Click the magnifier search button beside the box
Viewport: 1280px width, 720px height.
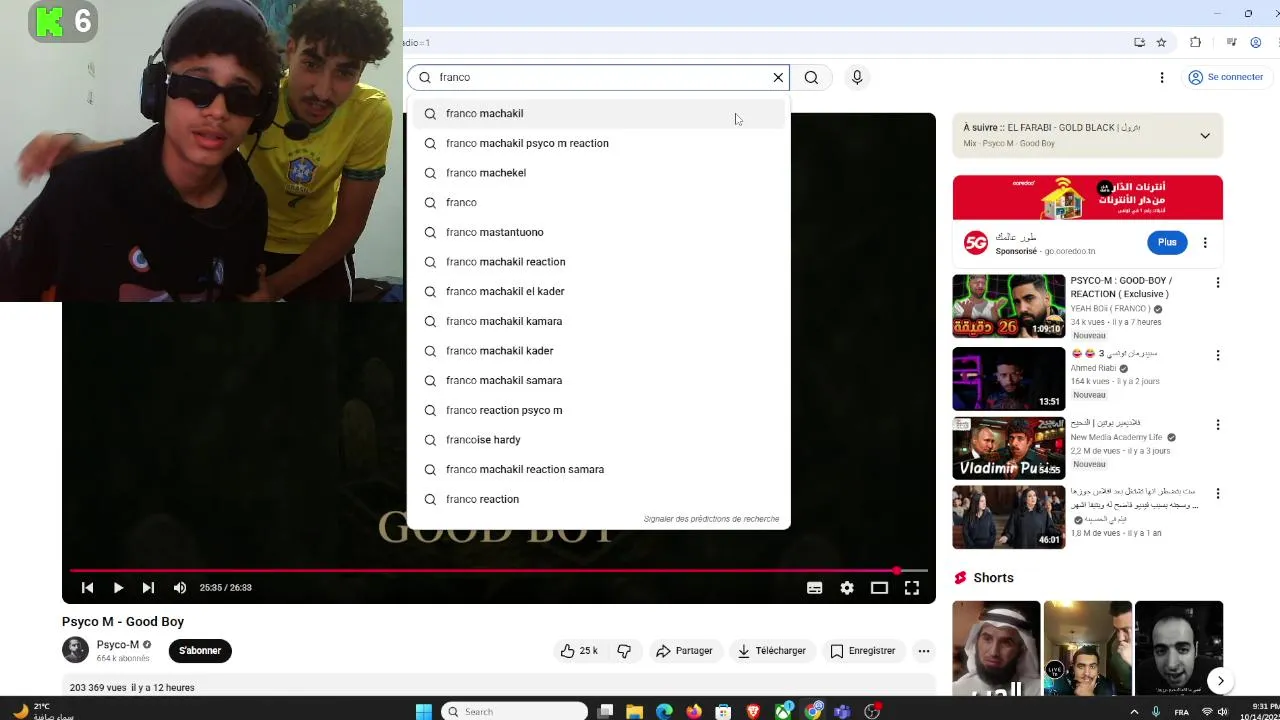pos(811,77)
